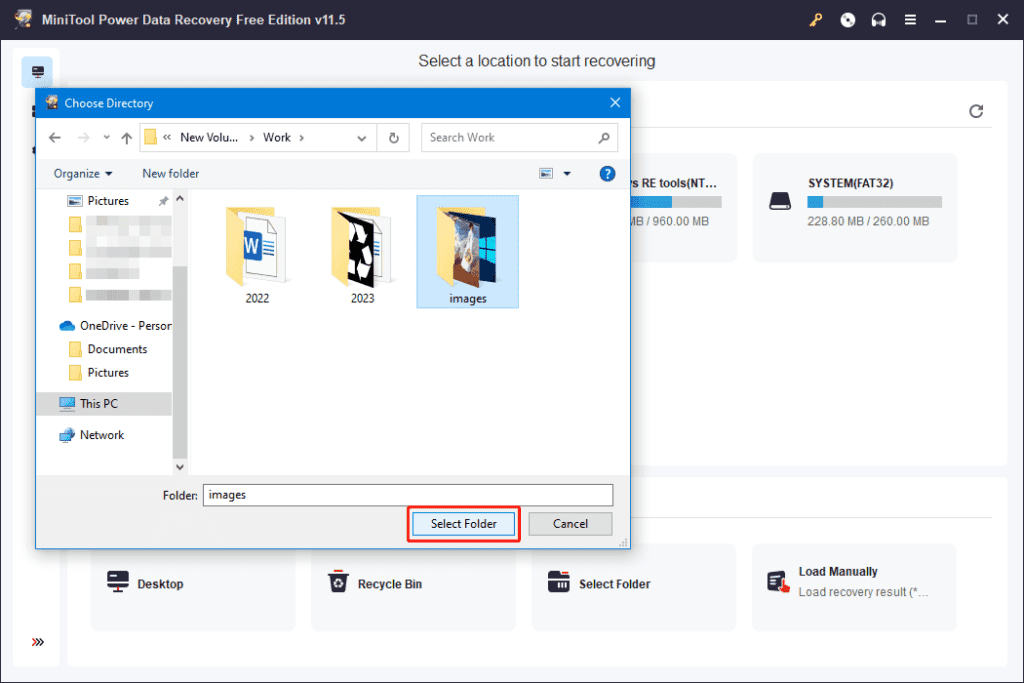Click the search magnifier icon
1024x683 pixels.
tap(604, 138)
